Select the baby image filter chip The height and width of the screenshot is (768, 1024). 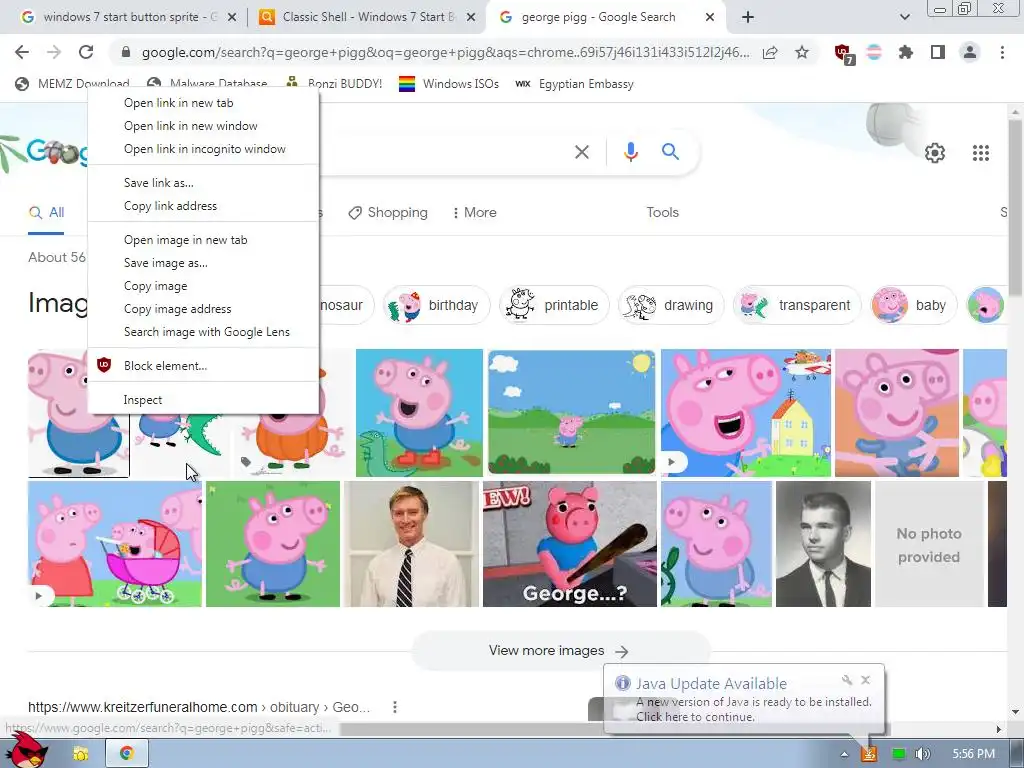click(x=913, y=305)
